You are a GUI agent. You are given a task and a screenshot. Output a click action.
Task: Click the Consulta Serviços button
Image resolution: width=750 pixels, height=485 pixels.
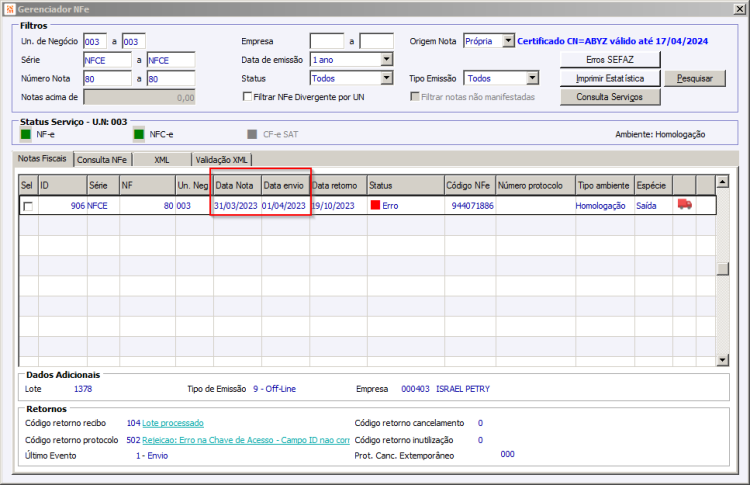tap(610, 97)
